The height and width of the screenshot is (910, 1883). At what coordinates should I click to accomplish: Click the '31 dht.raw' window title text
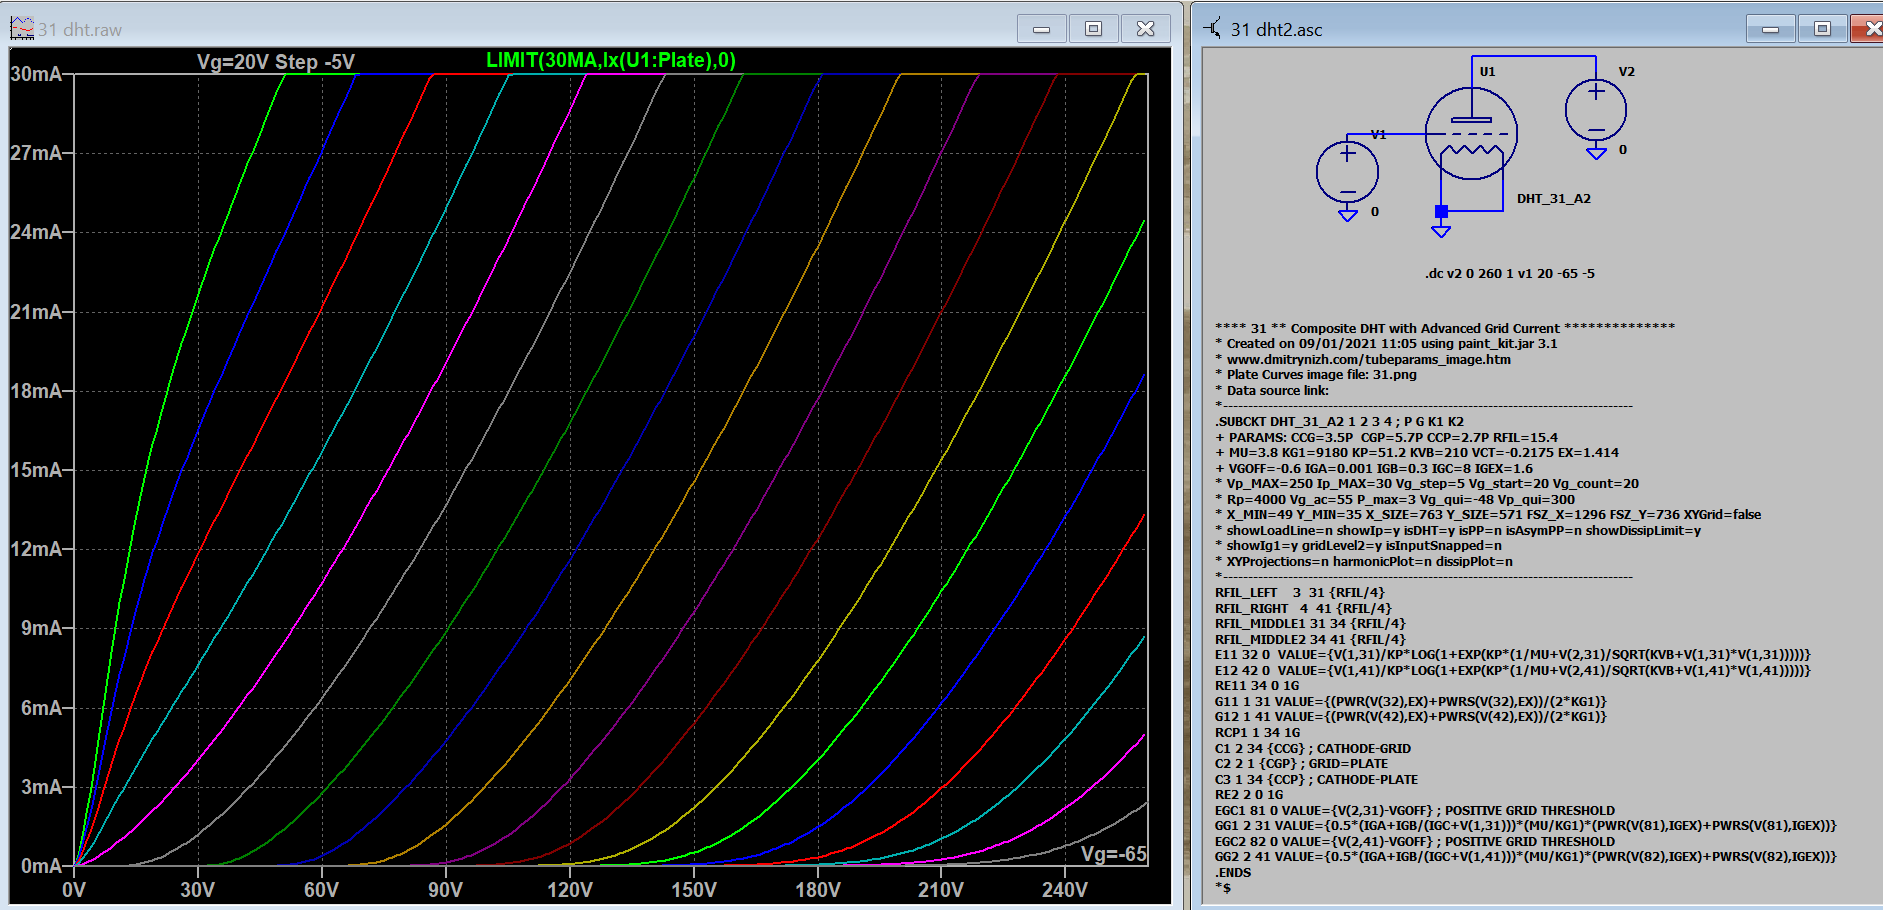(80, 30)
